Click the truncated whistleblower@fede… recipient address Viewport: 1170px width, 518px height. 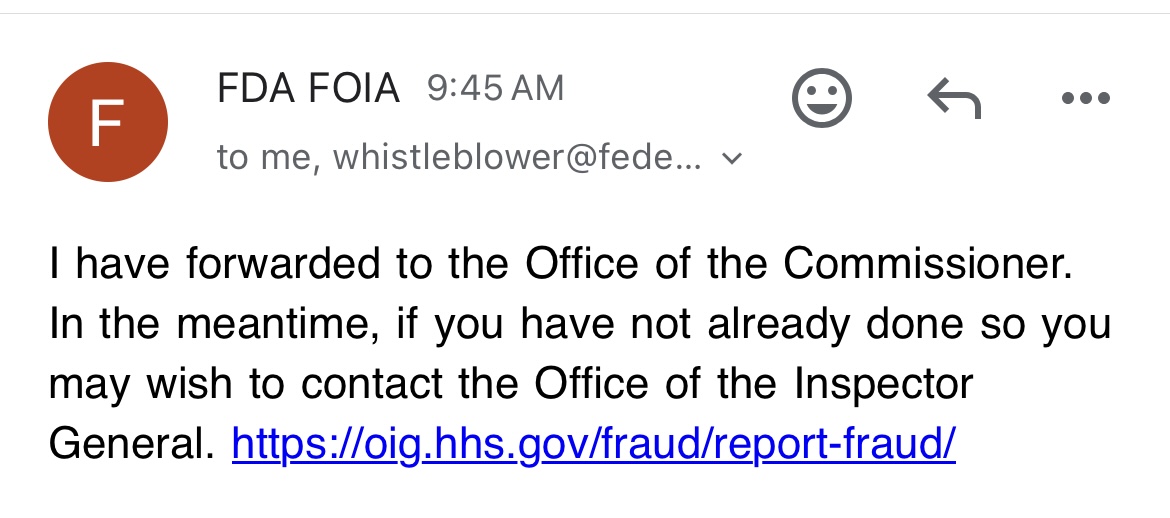pyautogui.click(x=517, y=157)
